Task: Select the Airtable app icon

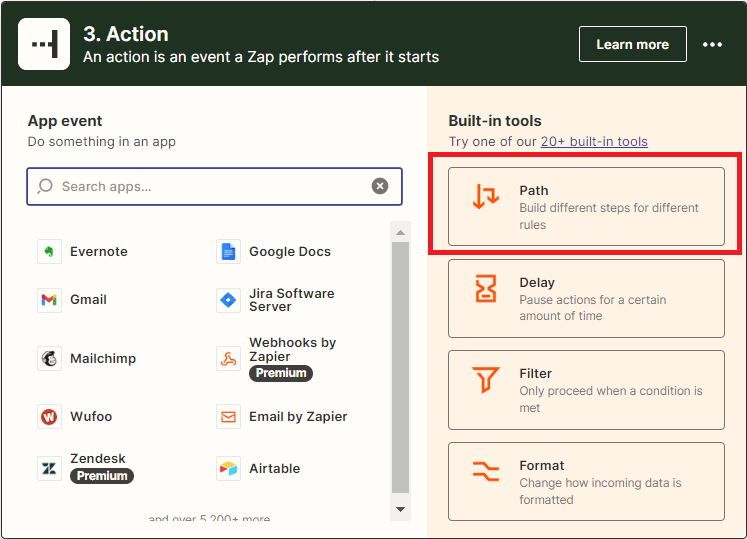Action: tap(228, 468)
